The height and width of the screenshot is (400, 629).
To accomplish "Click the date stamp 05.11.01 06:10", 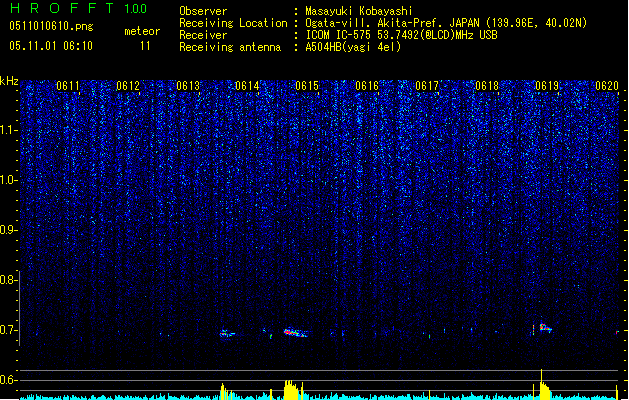I will coord(51,46).
